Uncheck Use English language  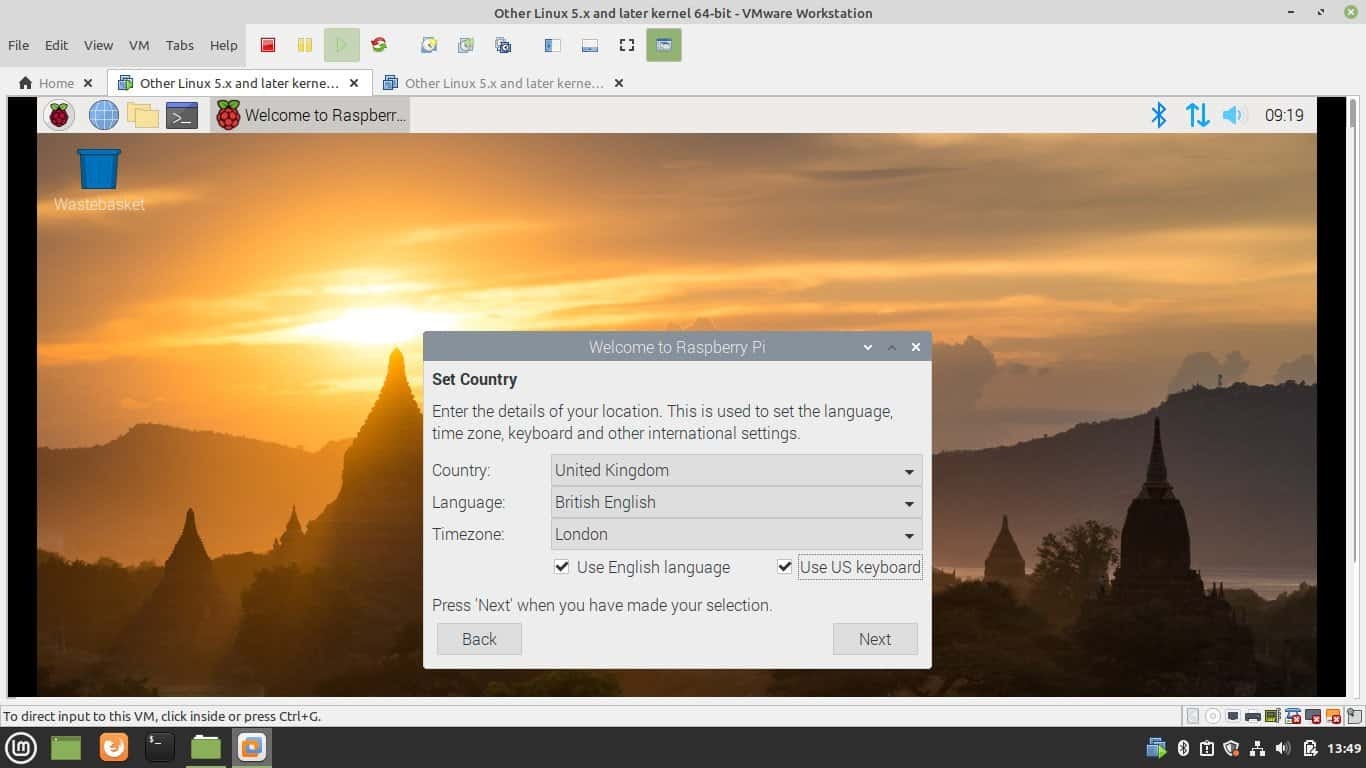(x=562, y=567)
